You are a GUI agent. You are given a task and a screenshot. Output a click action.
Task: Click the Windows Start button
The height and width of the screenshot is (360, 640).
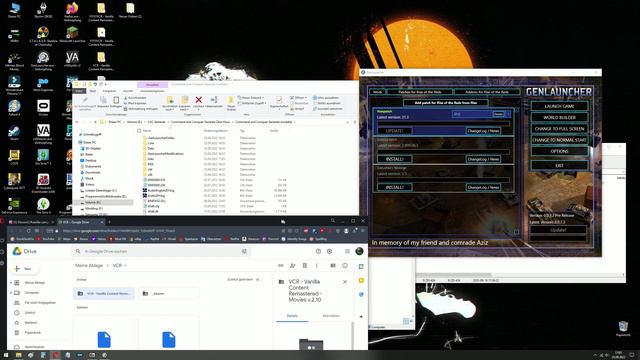pyautogui.click(x=6, y=355)
